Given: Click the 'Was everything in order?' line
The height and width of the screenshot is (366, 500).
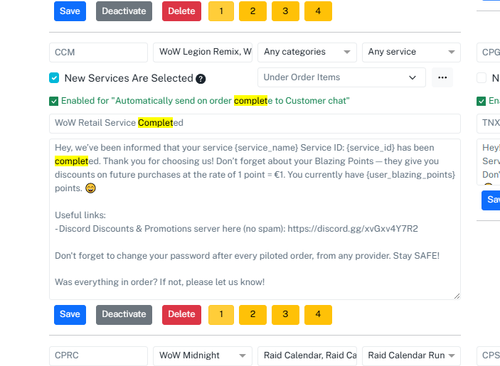Looking at the screenshot, I should [x=160, y=282].
